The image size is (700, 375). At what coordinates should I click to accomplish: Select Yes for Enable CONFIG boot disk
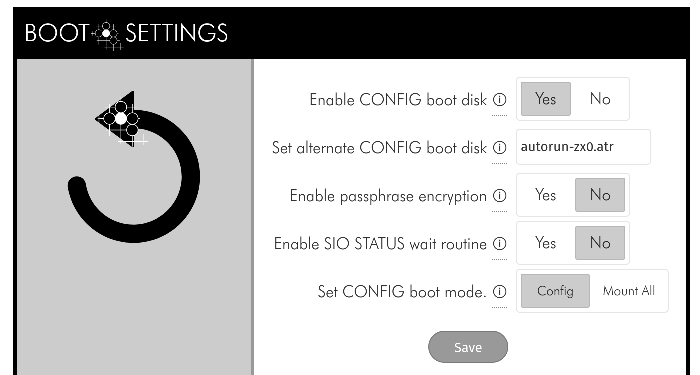[546, 99]
